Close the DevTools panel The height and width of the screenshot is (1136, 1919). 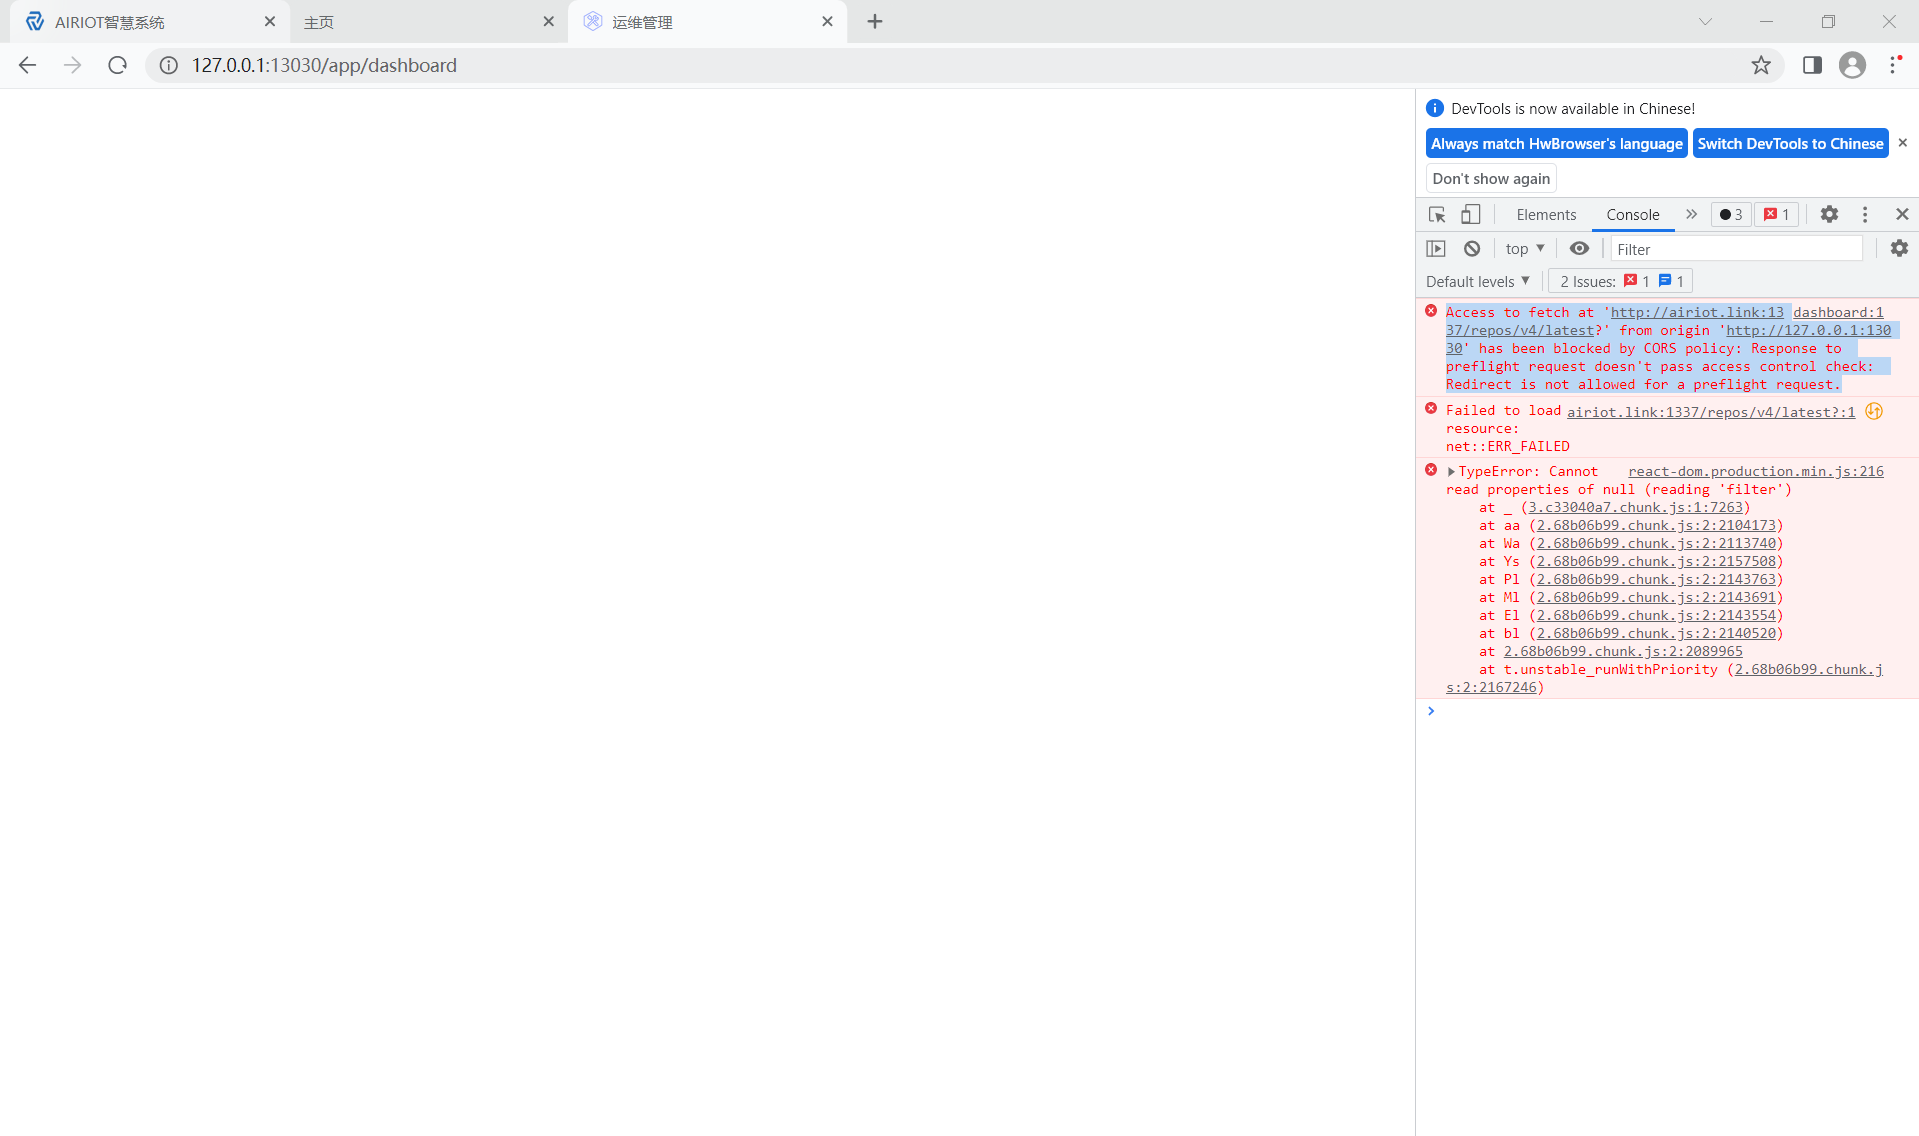point(1902,214)
